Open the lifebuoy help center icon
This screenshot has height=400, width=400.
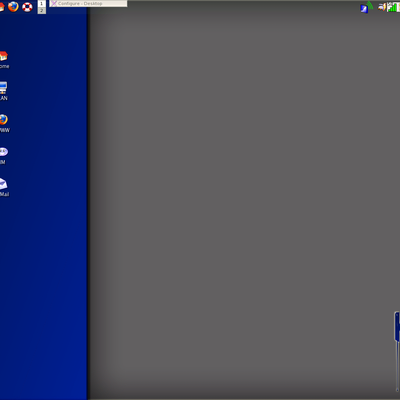pyautogui.click(x=27, y=7)
